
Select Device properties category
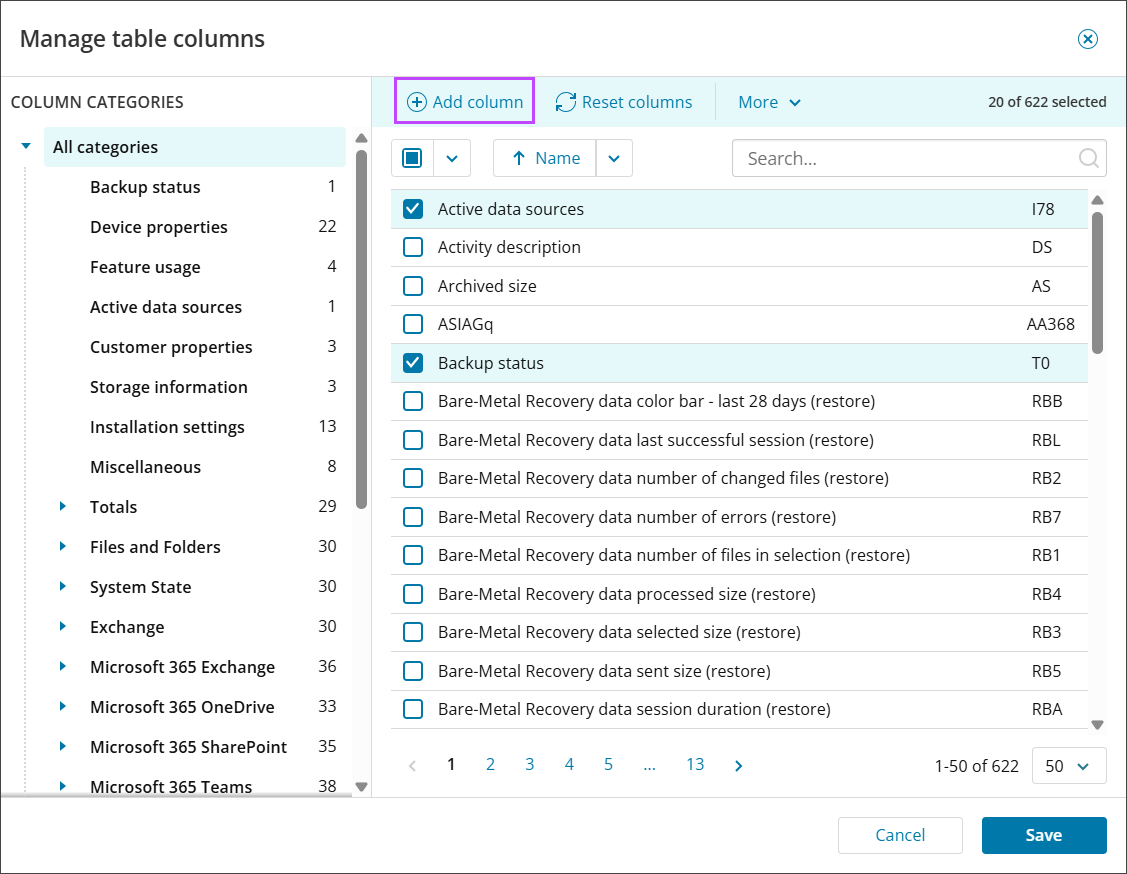(x=159, y=227)
